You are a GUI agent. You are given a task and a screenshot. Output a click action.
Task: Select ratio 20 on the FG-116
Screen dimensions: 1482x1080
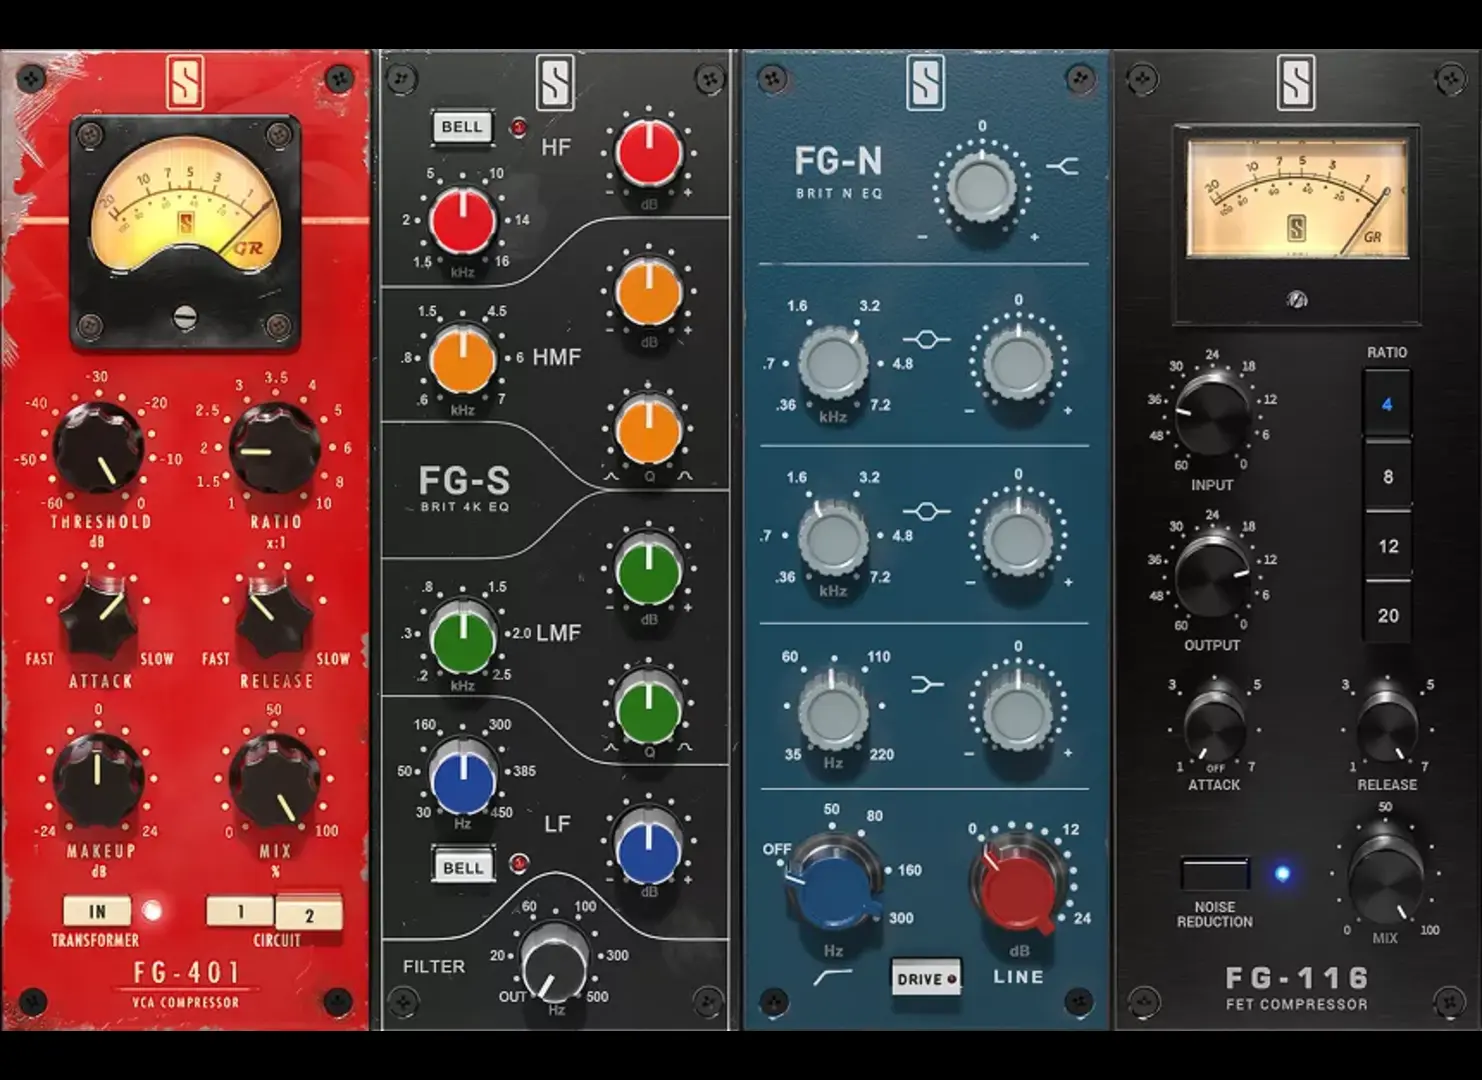(x=1387, y=615)
